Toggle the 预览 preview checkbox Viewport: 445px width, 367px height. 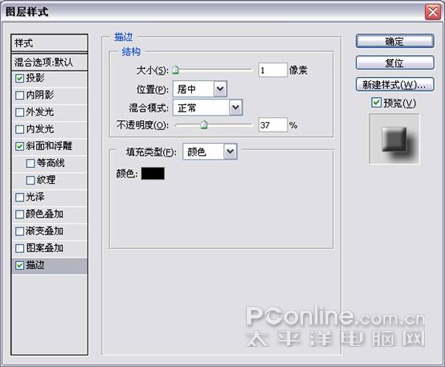(376, 103)
